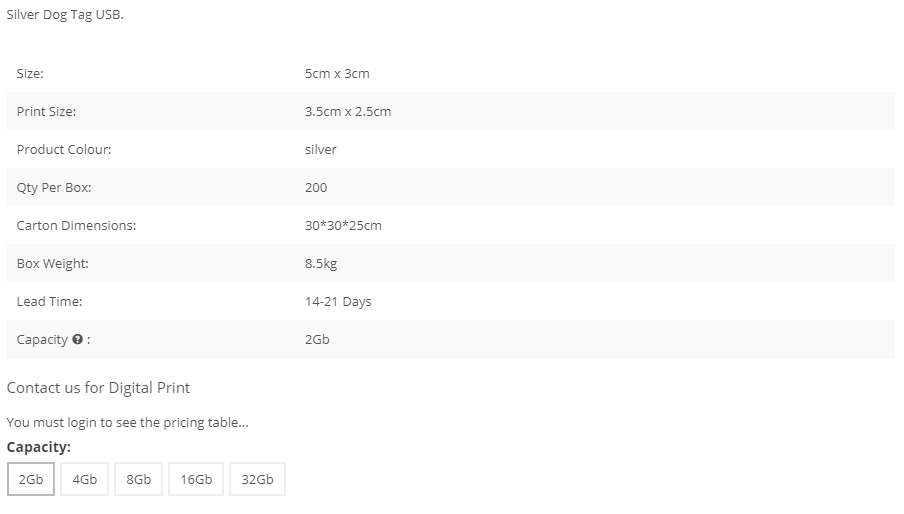Click the bold Capacity: selector label
The image size is (904, 514).
pos(39,447)
